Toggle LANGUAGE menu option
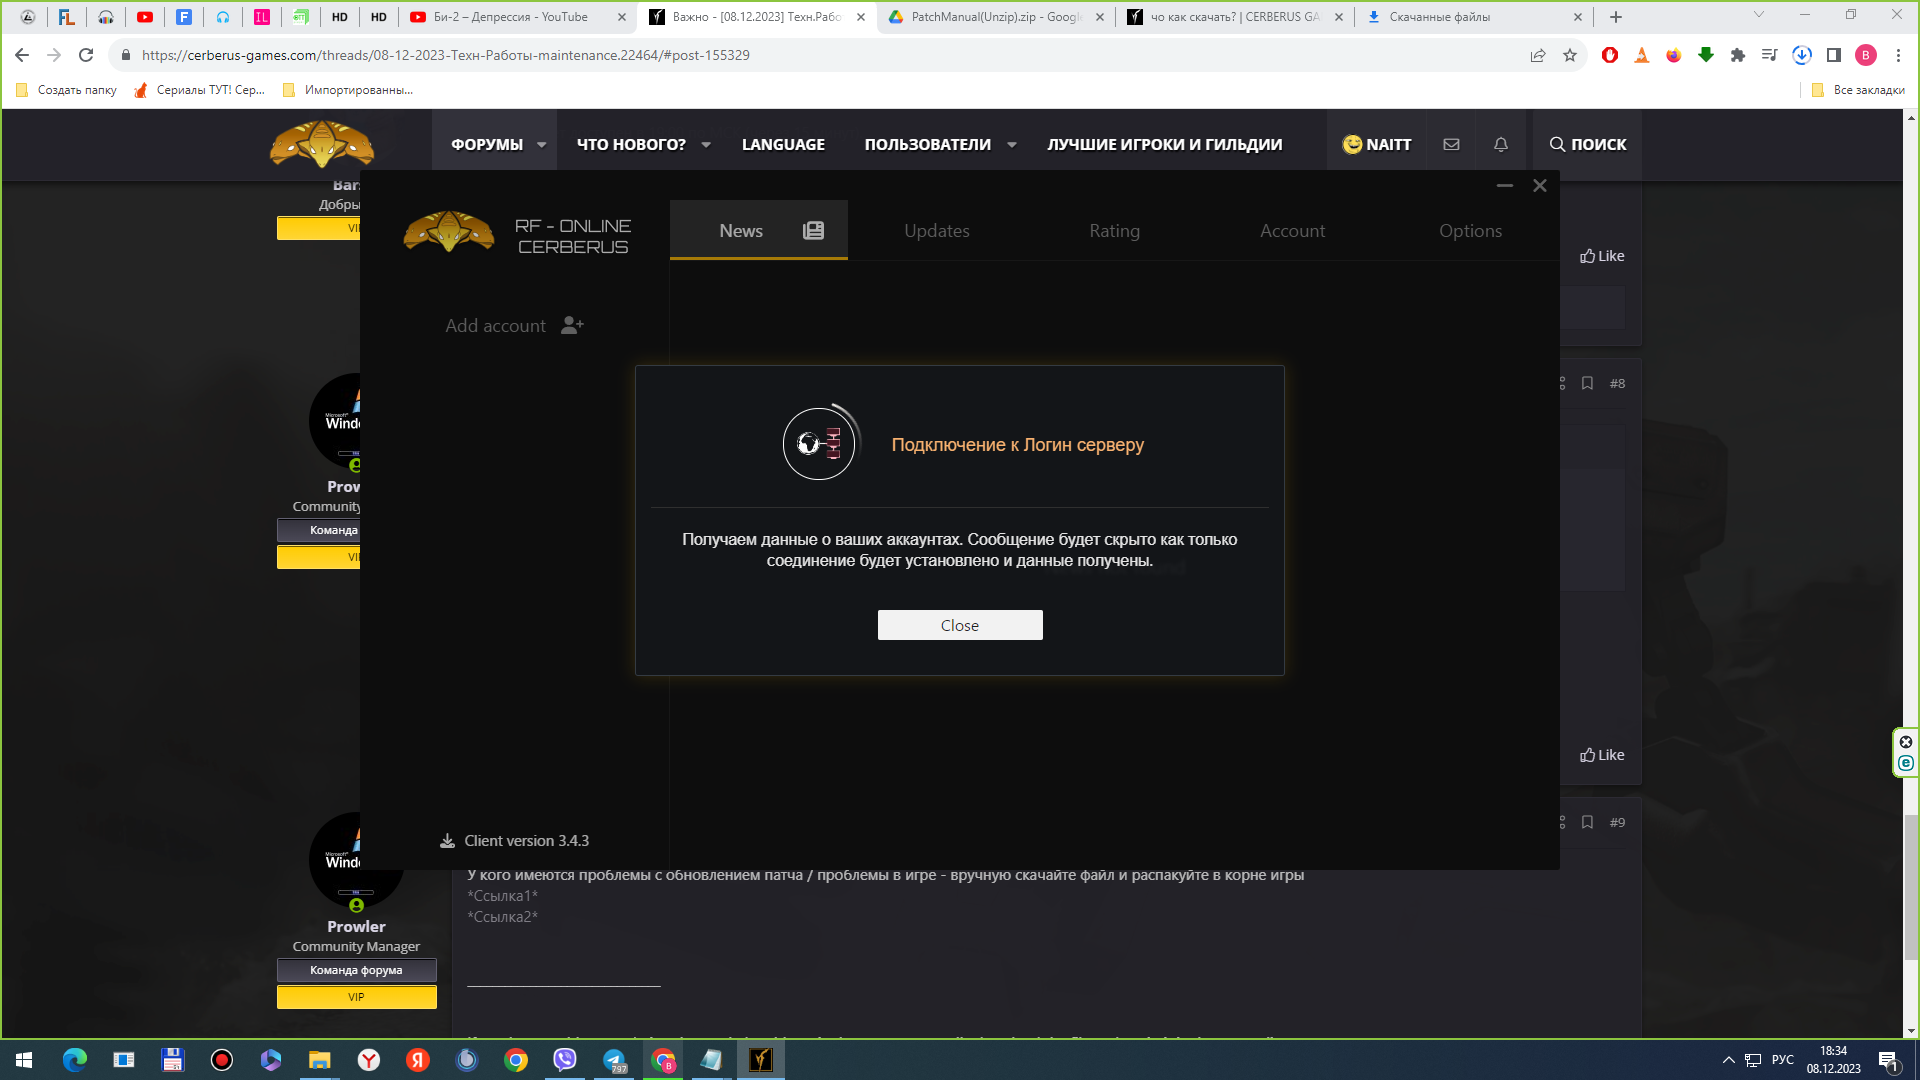1920x1080 pixels. click(x=783, y=144)
